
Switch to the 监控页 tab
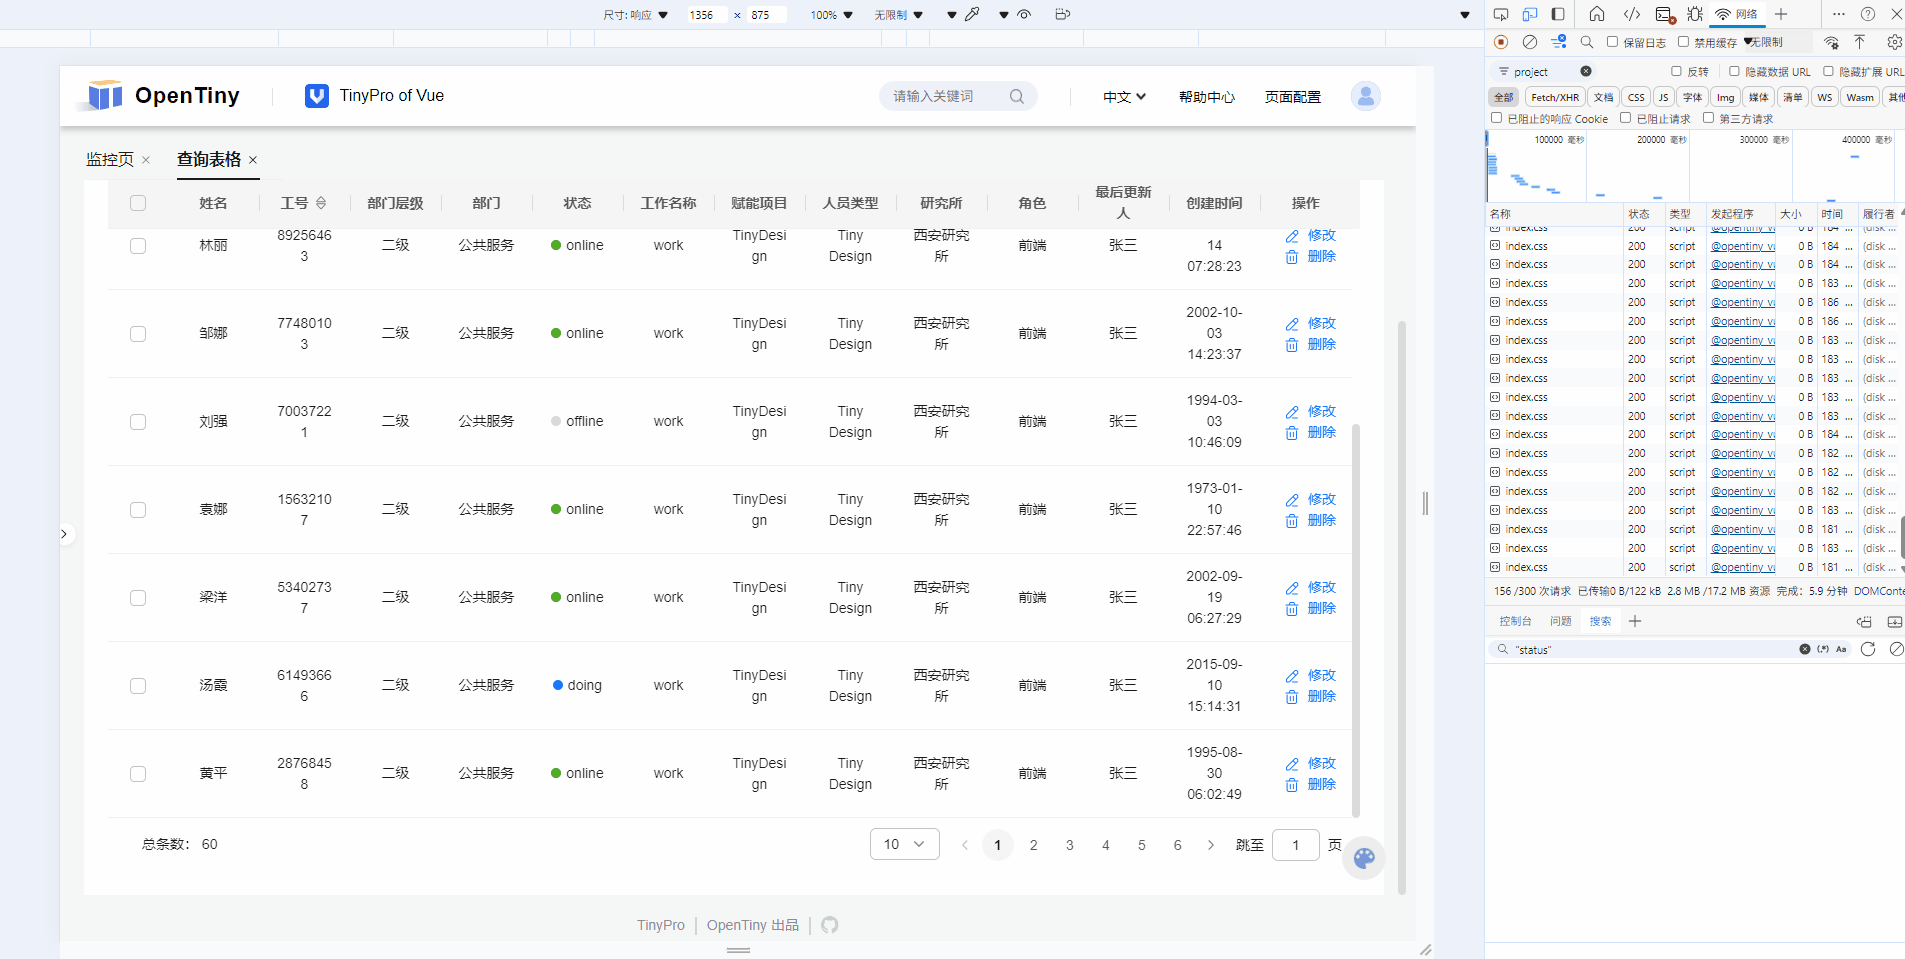point(110,160)
